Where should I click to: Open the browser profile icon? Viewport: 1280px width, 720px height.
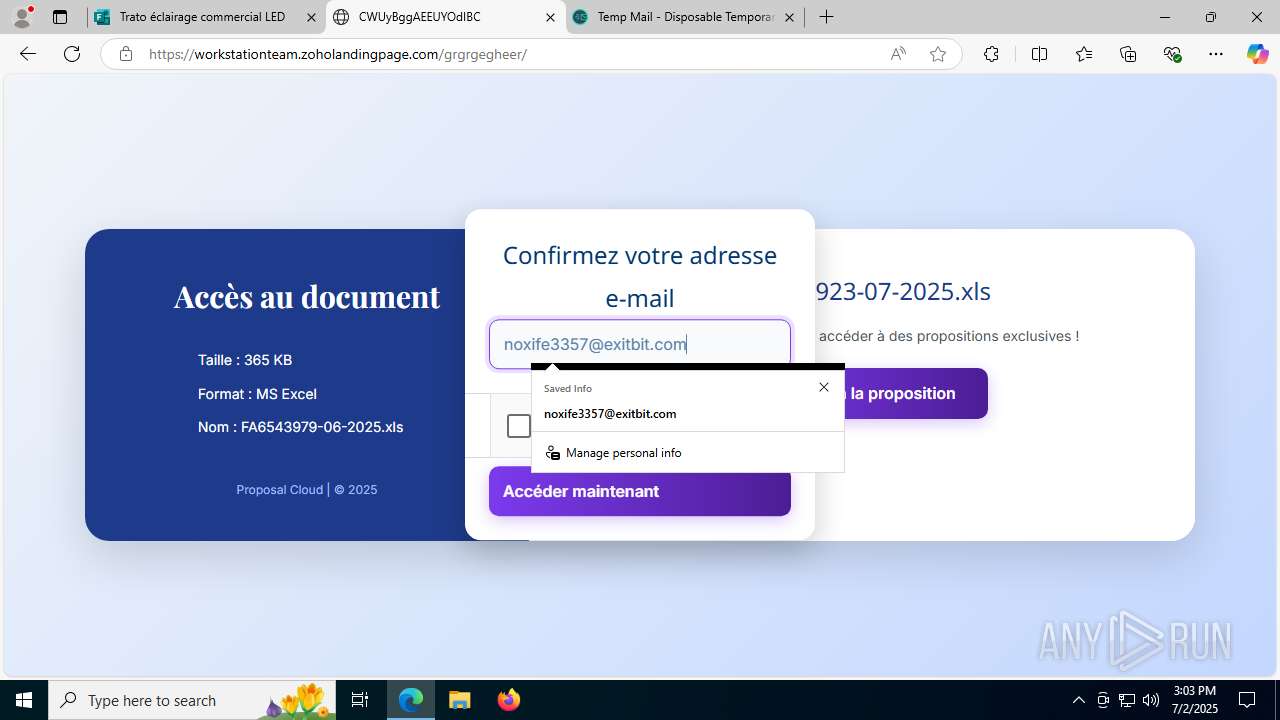tap(22, 17)
